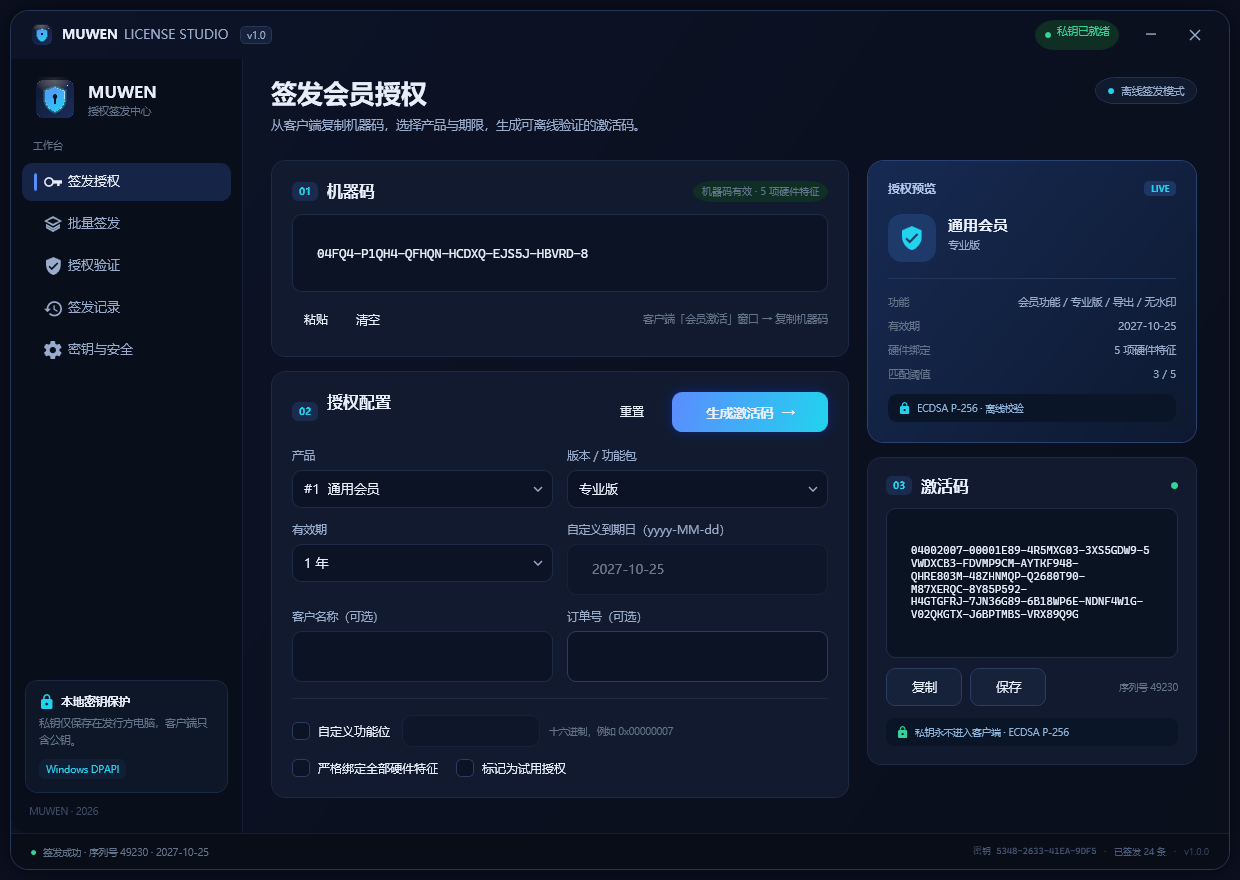Click the 01 step badge beside 机器码
Viewport: 1240px width, 880px height.
point(305,191)
